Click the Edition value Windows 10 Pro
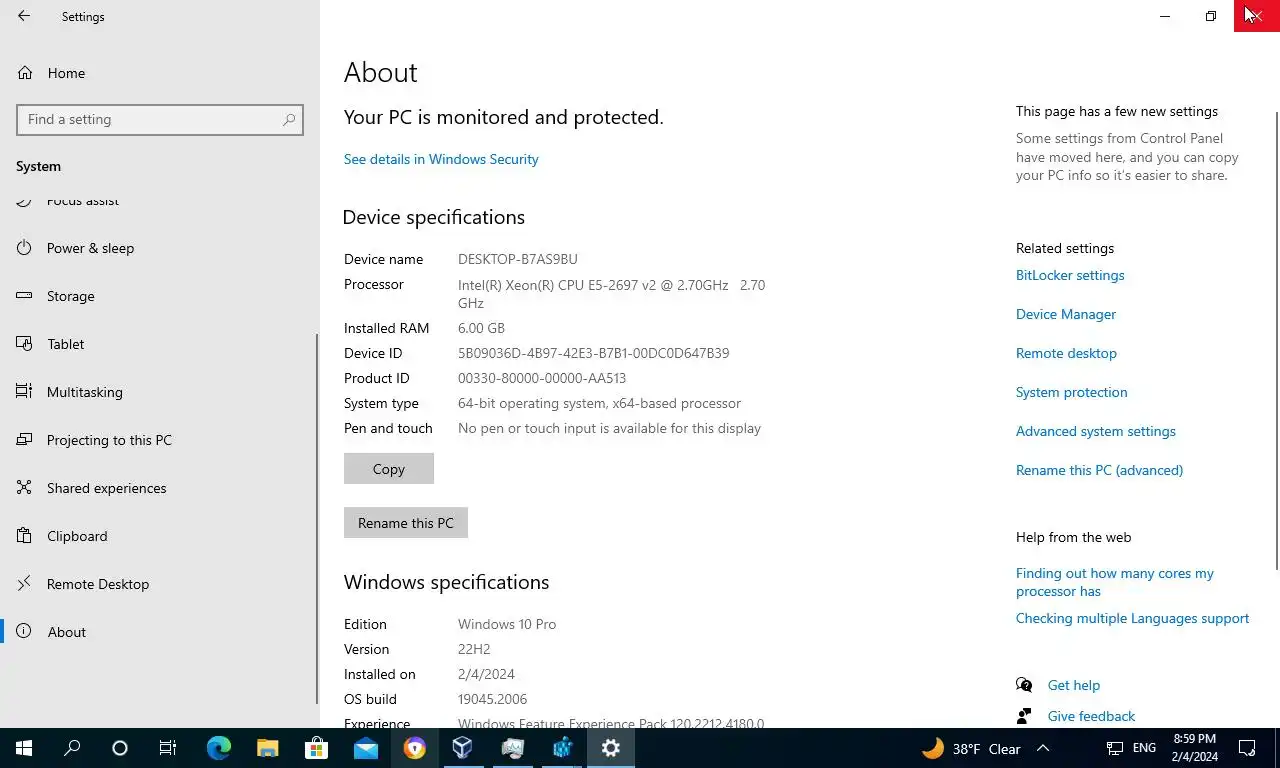This screenshot has width=1280, height=768. 507,624
